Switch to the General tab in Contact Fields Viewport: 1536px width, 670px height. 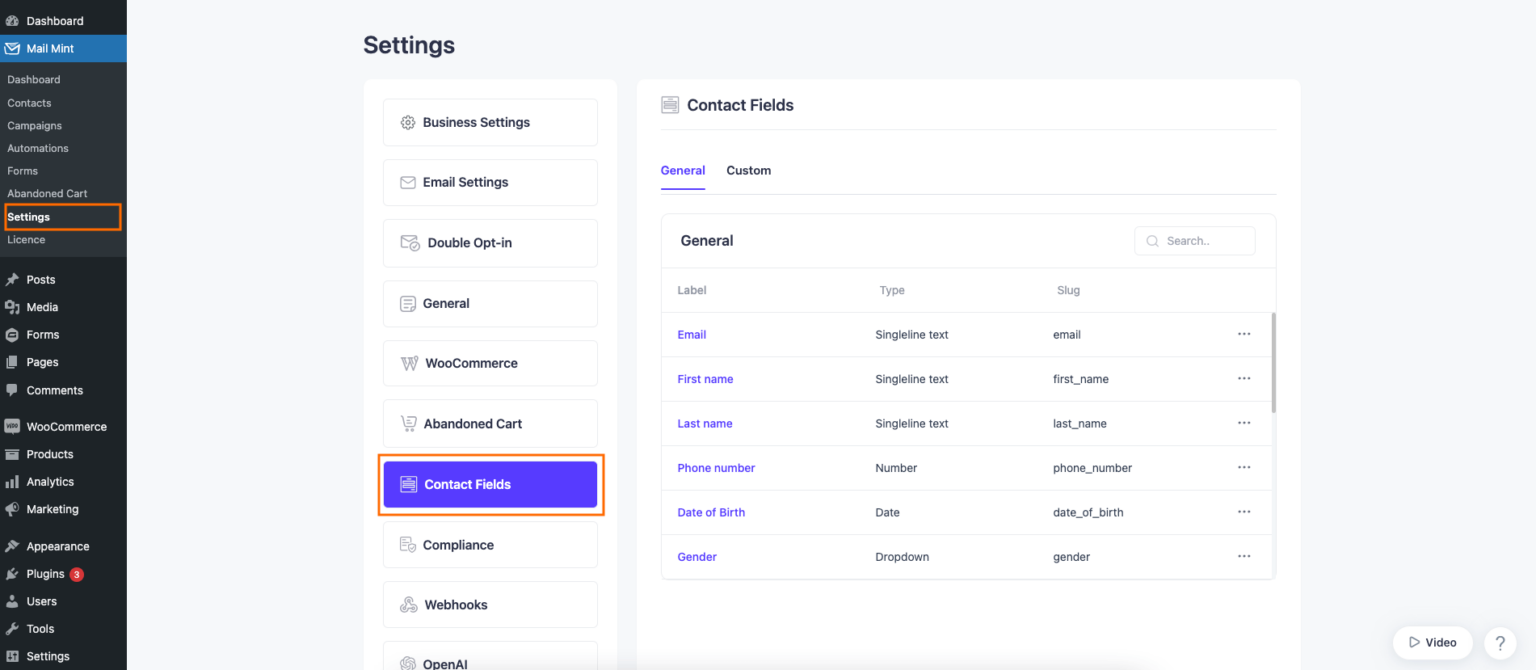point(683,170)
